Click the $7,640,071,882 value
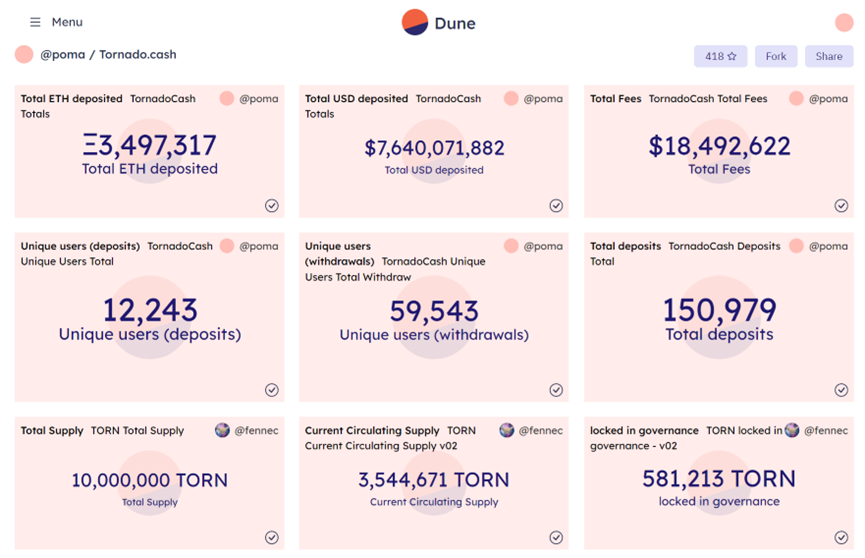Screen dimensions: 865x558 pyautogui.click(x=434, y=148)
